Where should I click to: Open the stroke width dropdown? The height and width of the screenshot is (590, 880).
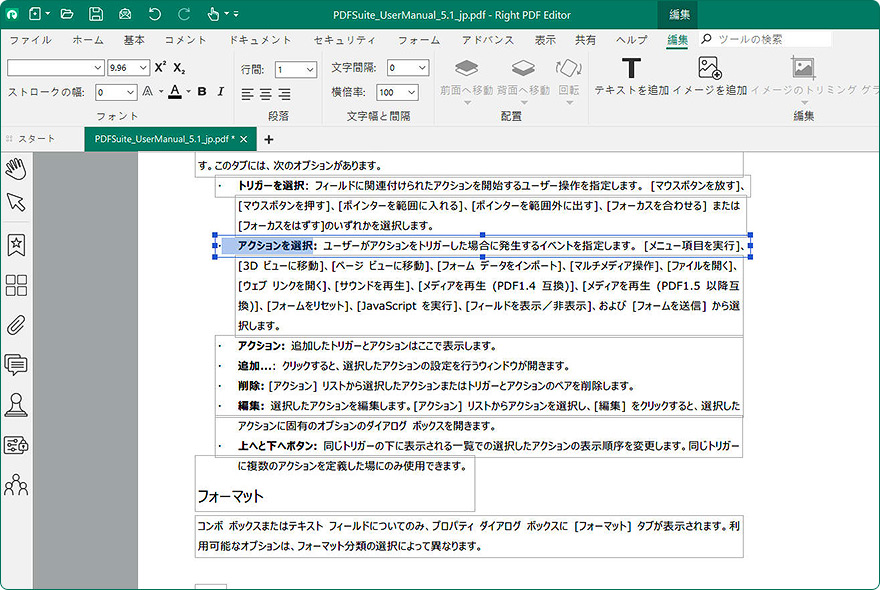tap(130, 92)
